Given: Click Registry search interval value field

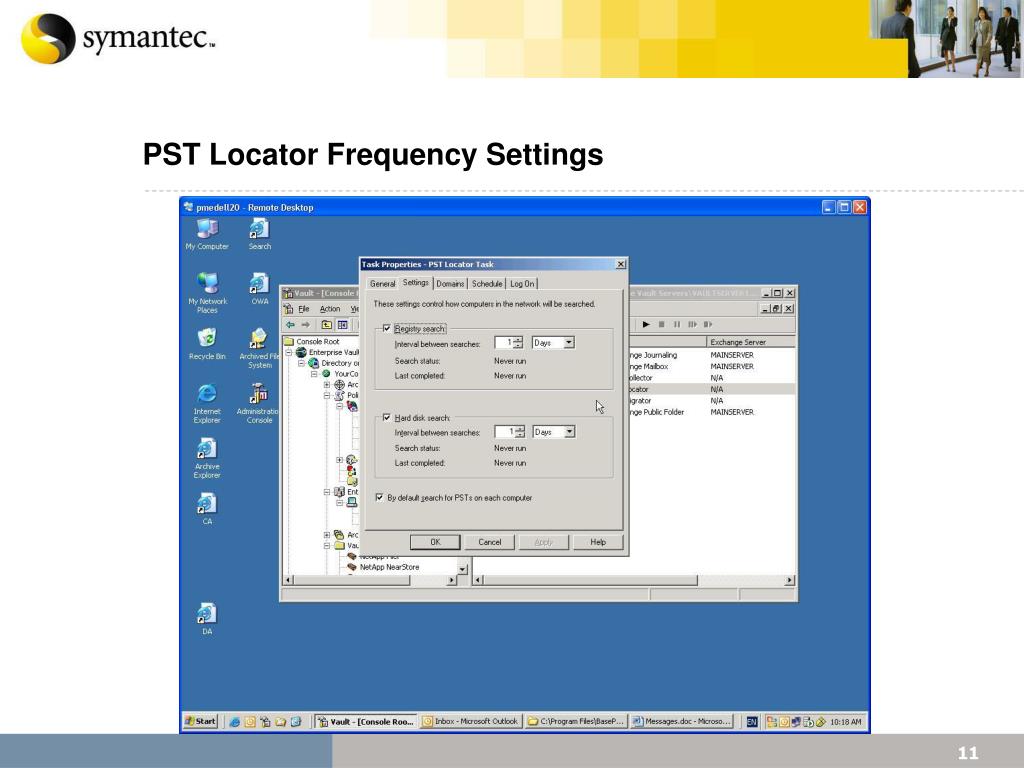Looking at the screenshot, I should [504, 343].
